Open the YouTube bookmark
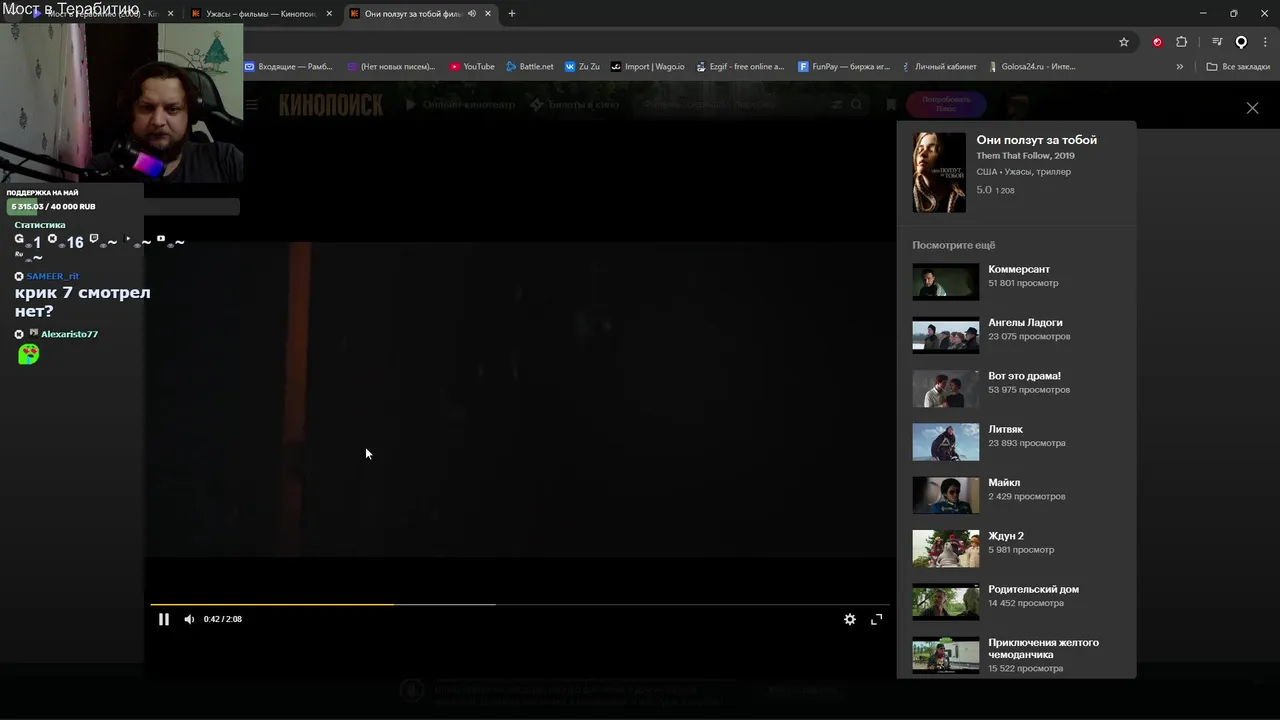Viewport: 1280px width, 720px height. pyautogui.click(x=472, y=67)
